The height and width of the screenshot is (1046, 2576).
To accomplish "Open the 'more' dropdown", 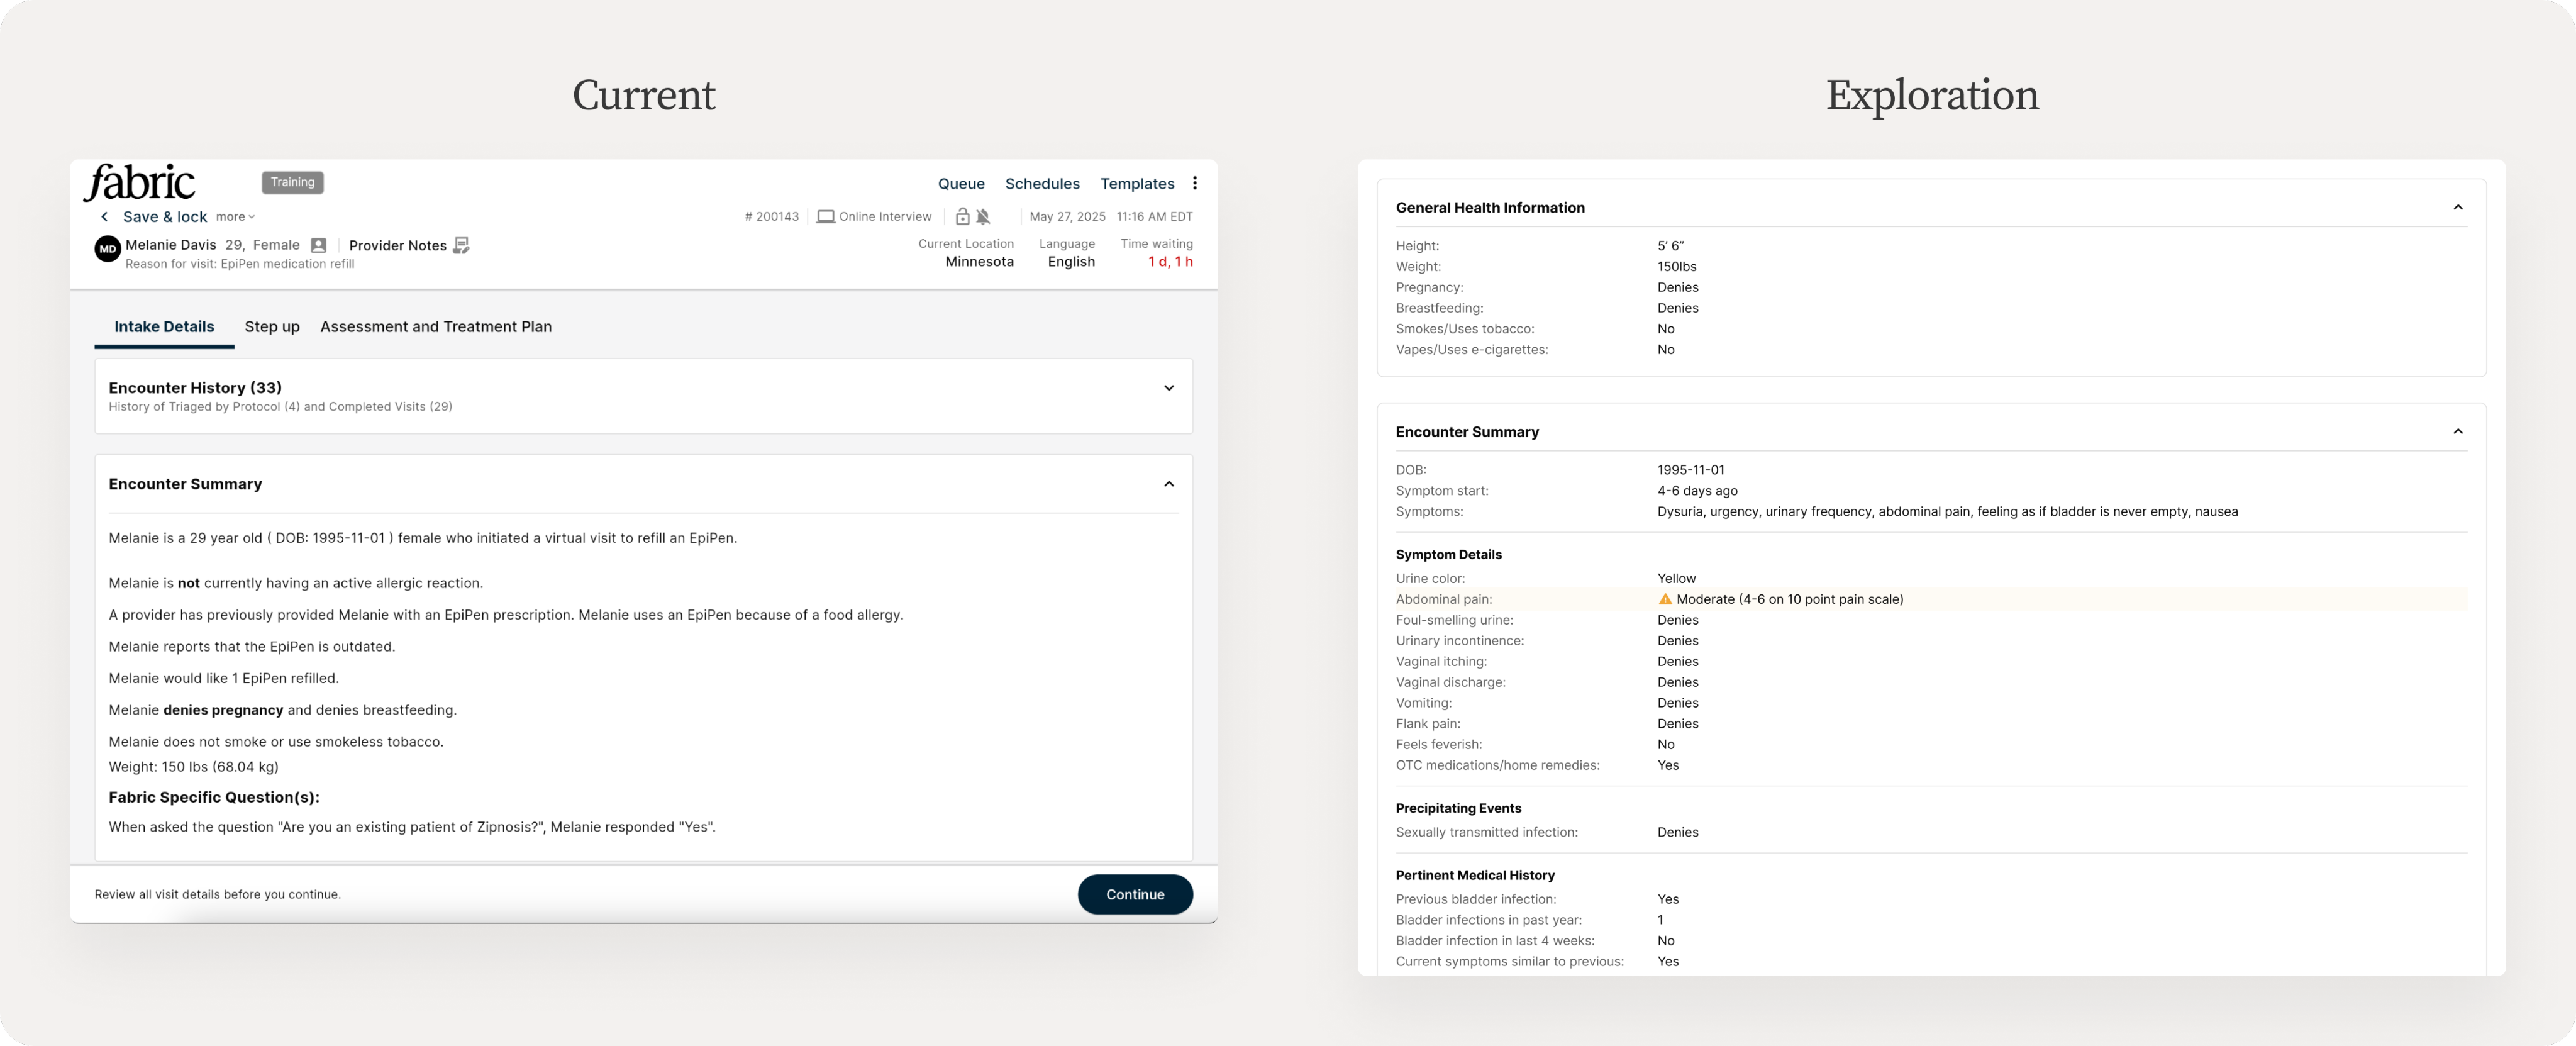I will coord(235,217).
